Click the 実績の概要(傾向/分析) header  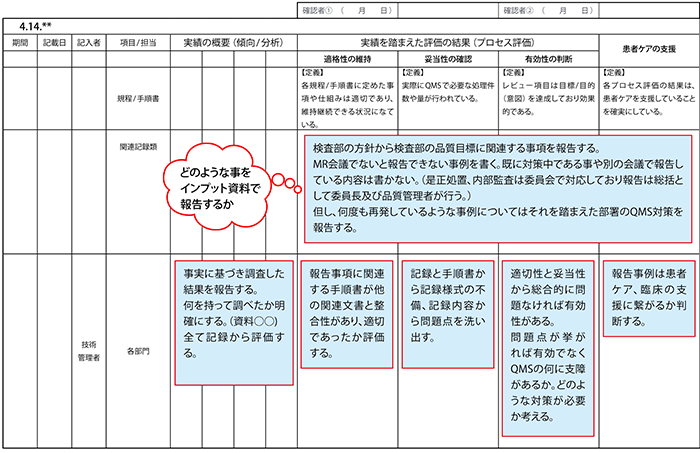point(233,44)
